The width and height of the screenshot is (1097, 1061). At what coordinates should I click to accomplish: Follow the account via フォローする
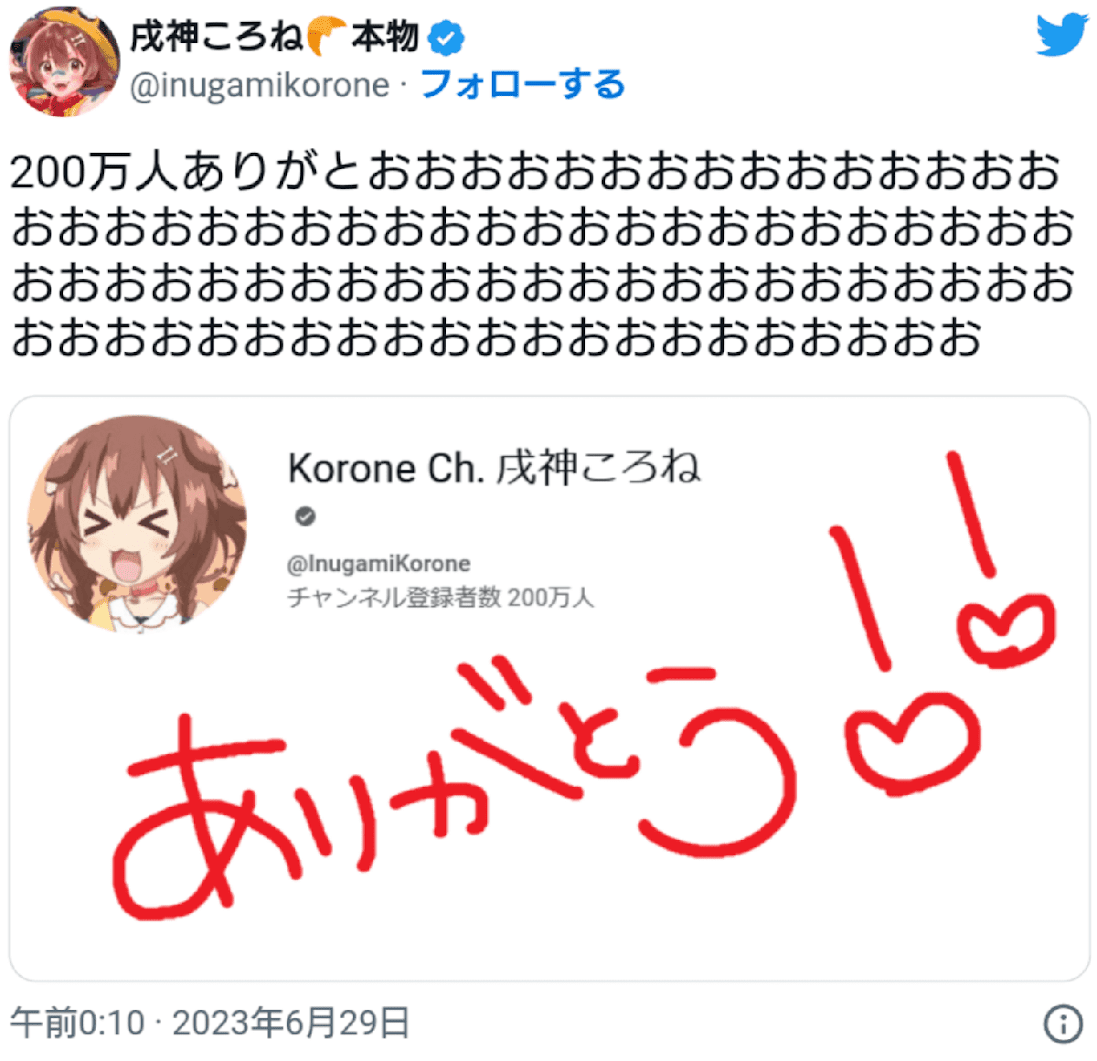click(522, 85)
